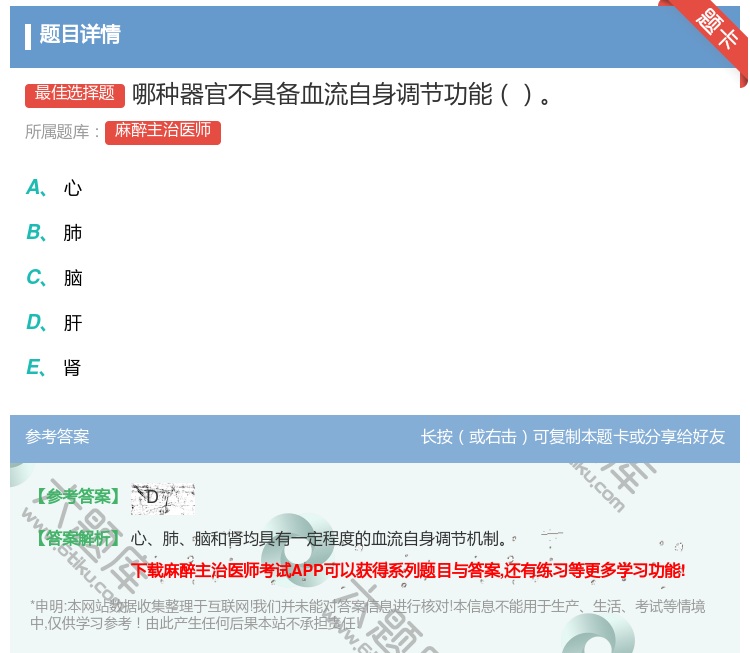Click the red 下载麻醉主治医师考试APP promotion link
Image resolution: width=750 pixels, height=653 pixels.
[x=408, y=570]
